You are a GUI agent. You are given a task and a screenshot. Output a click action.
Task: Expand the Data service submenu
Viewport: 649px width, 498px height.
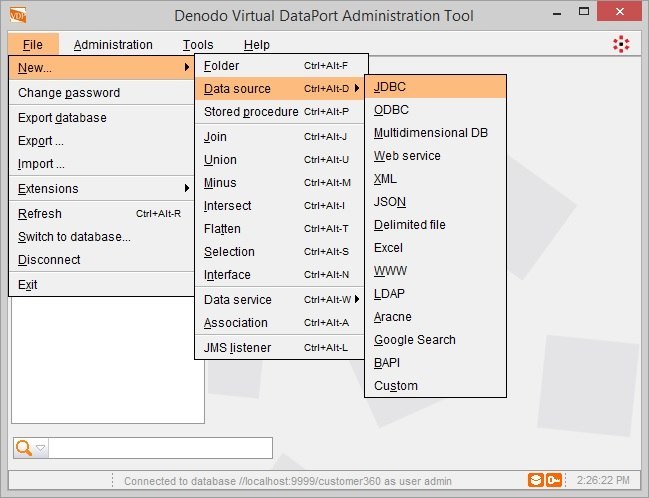(281, 300)
